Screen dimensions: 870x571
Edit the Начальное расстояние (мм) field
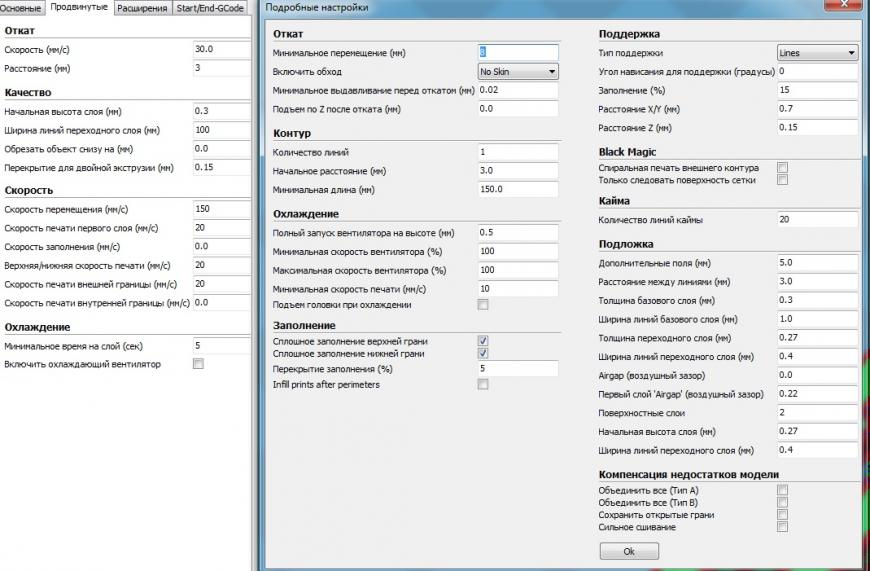518,171
